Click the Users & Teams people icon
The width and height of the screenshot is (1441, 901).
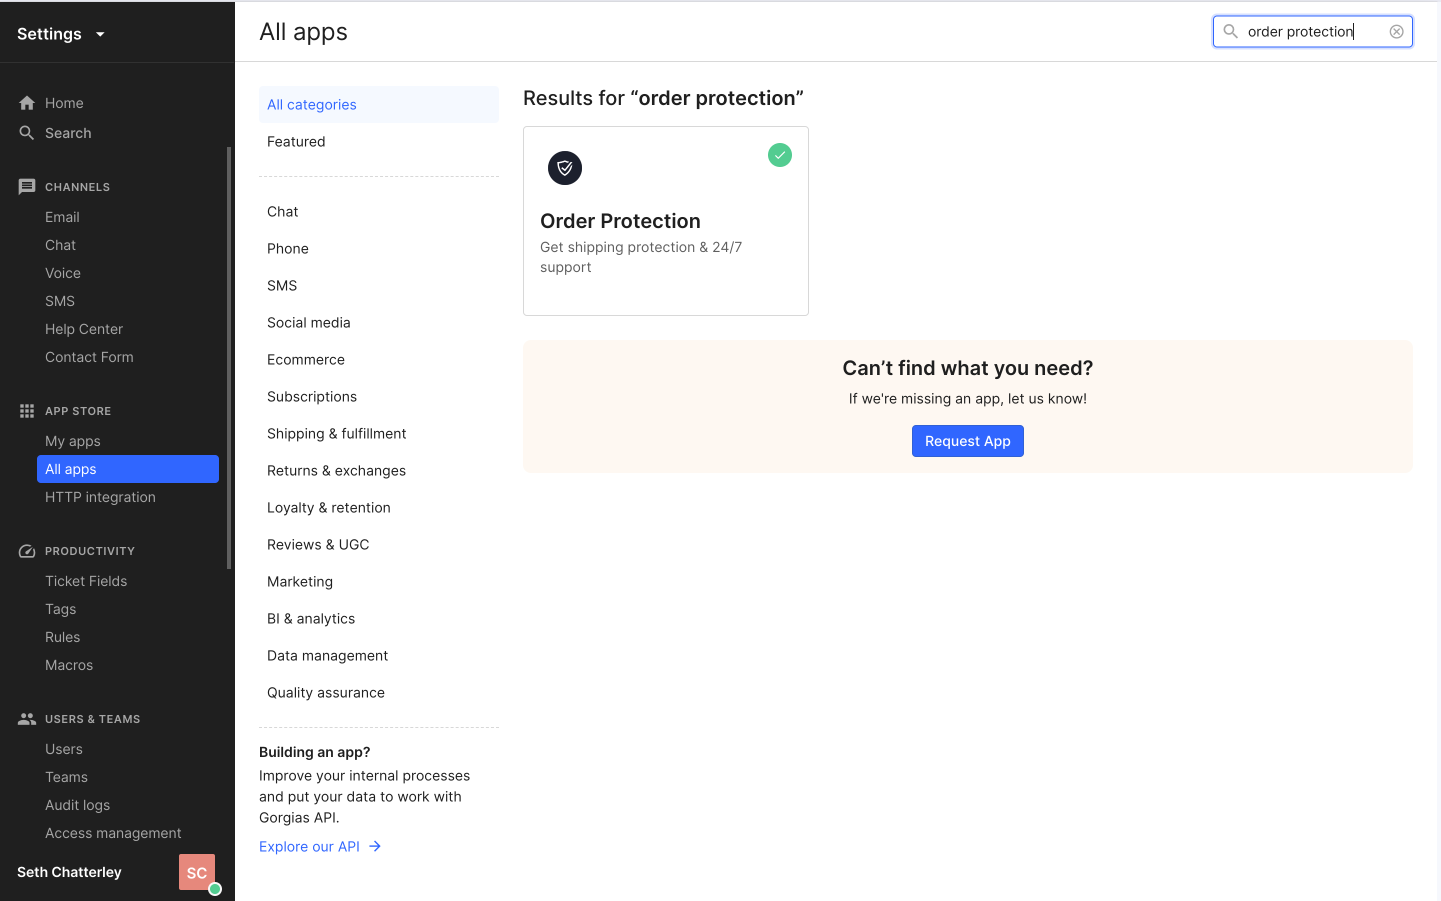27,719
